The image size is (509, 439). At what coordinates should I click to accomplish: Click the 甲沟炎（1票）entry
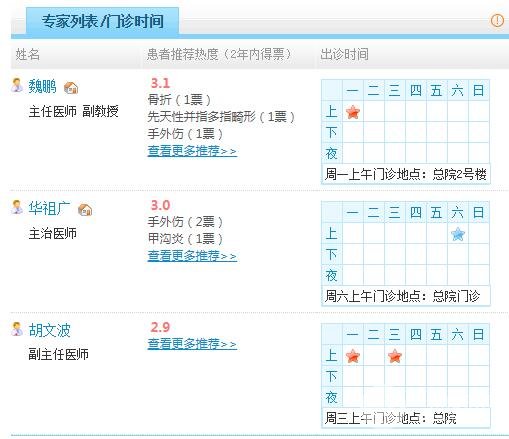pos(185,239)
